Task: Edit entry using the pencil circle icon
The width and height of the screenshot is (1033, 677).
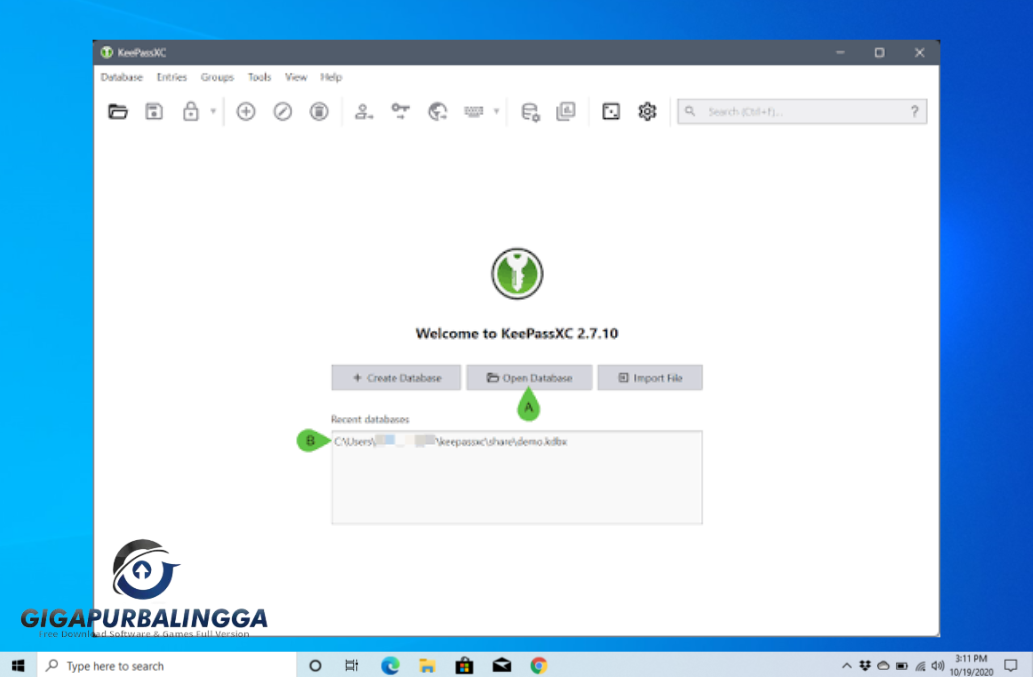Action: [x=283, y=111]
